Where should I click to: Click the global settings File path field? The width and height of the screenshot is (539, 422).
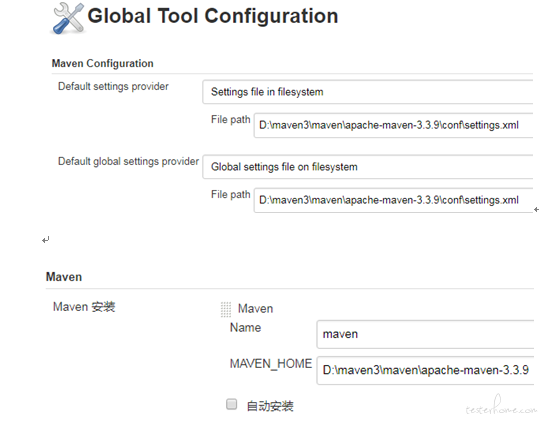tap(394, 200)
